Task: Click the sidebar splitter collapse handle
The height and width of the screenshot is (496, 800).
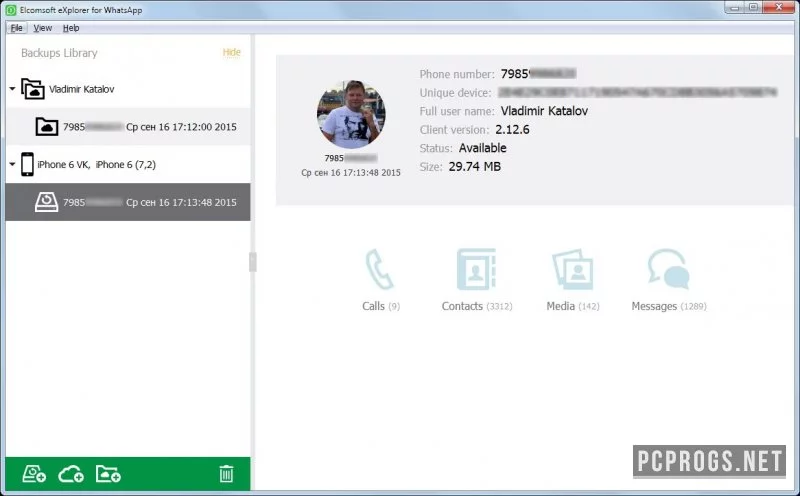Action: 253,262
